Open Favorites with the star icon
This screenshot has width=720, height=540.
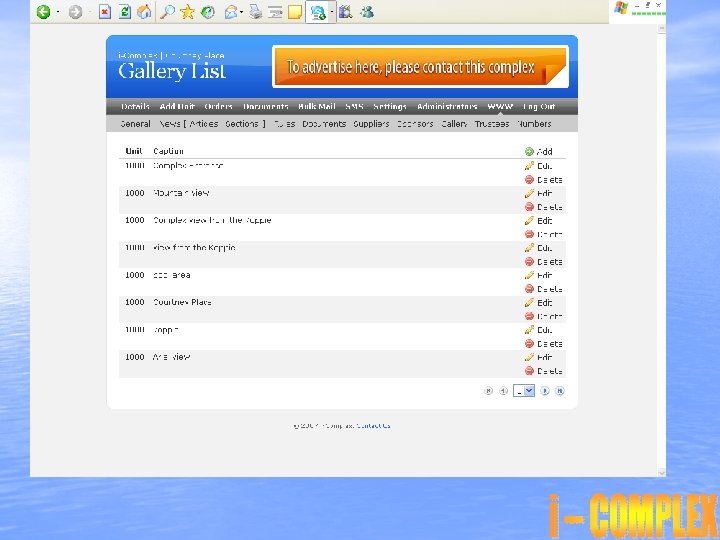[187, 12]
